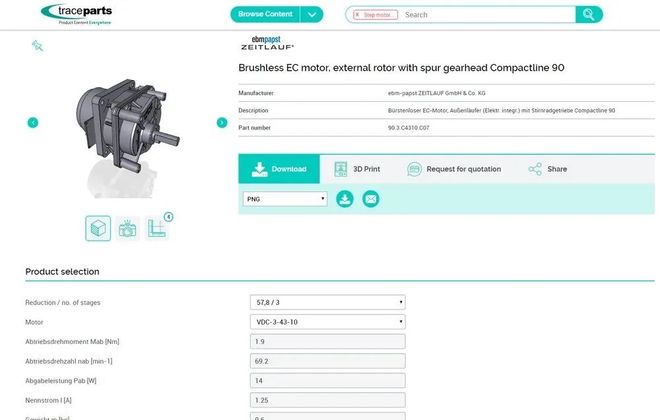
Task: Show next product image
Action: [x=222, y=122]
